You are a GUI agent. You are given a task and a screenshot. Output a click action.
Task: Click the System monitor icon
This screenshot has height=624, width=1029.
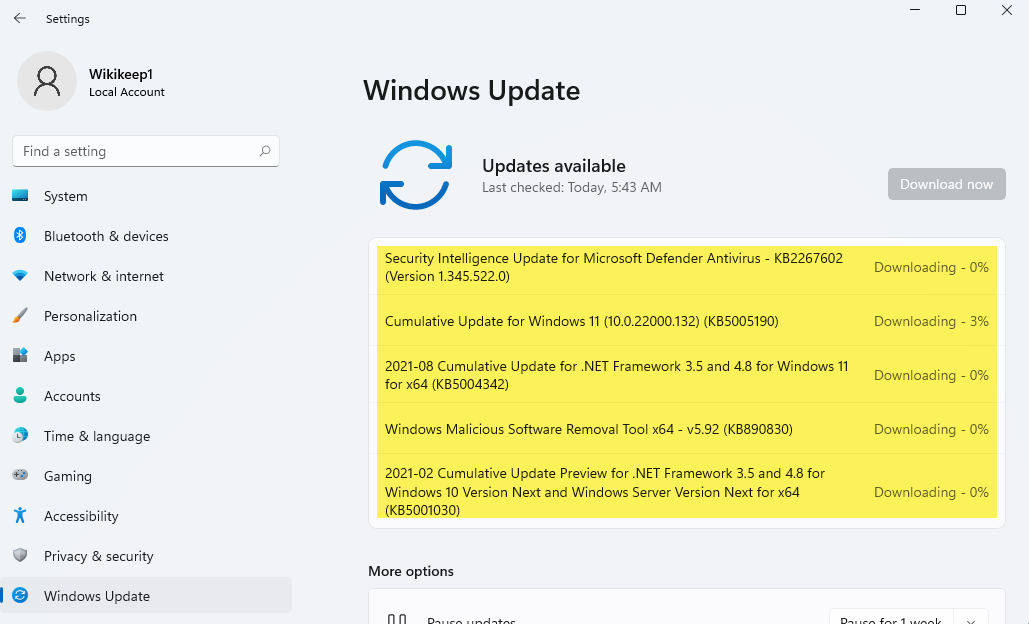click(x=20, y=196)
